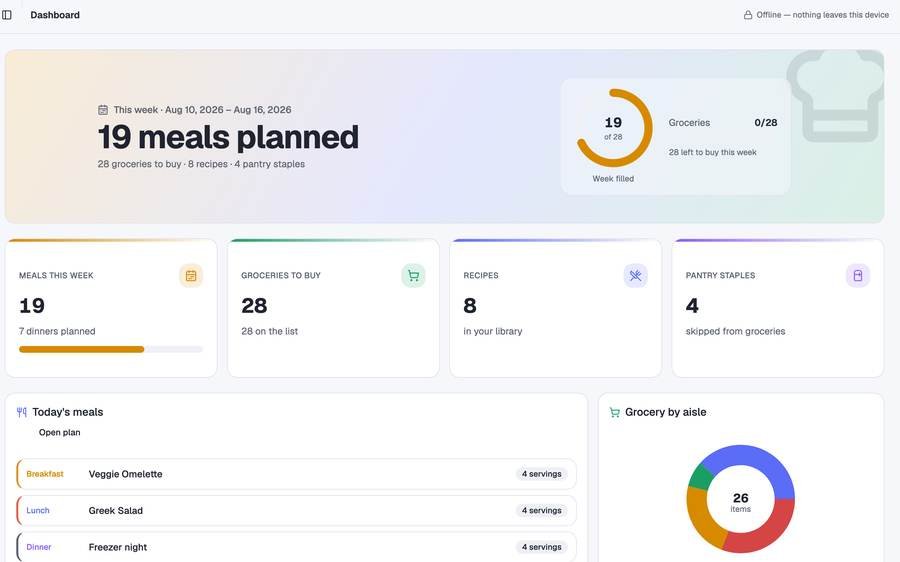Click the Dinner label
Image resolution: width=900 pixels, height=562 pixels.
point(39,547)
